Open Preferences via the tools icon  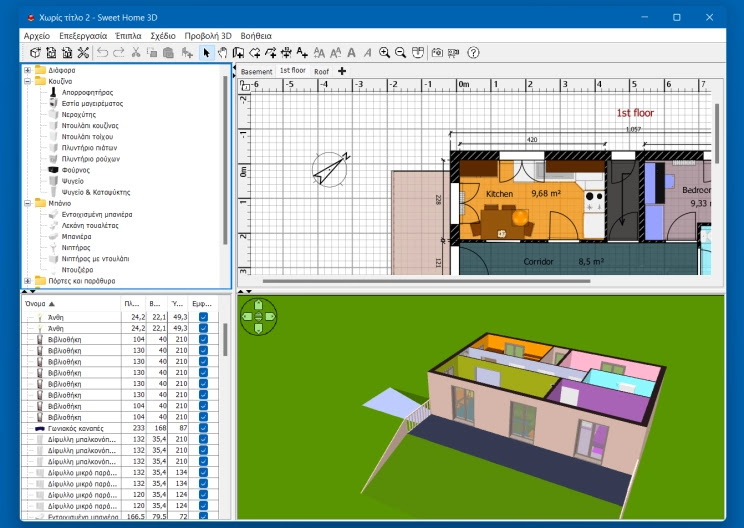(83, 53)
